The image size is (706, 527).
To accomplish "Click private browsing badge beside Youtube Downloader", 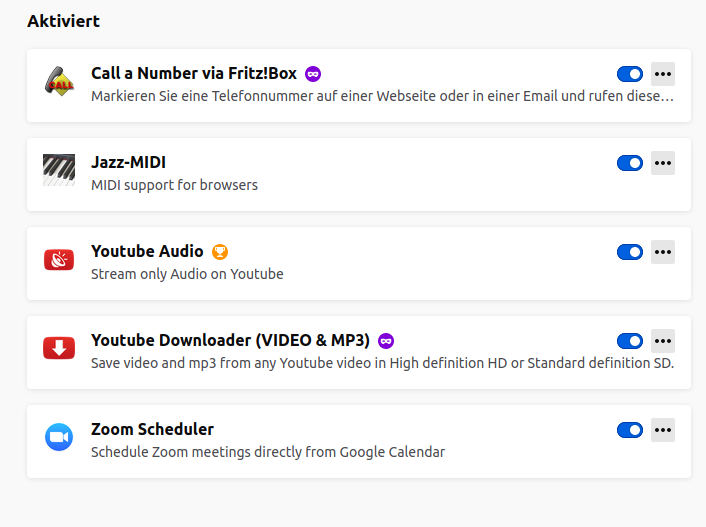I will point(386,341).
